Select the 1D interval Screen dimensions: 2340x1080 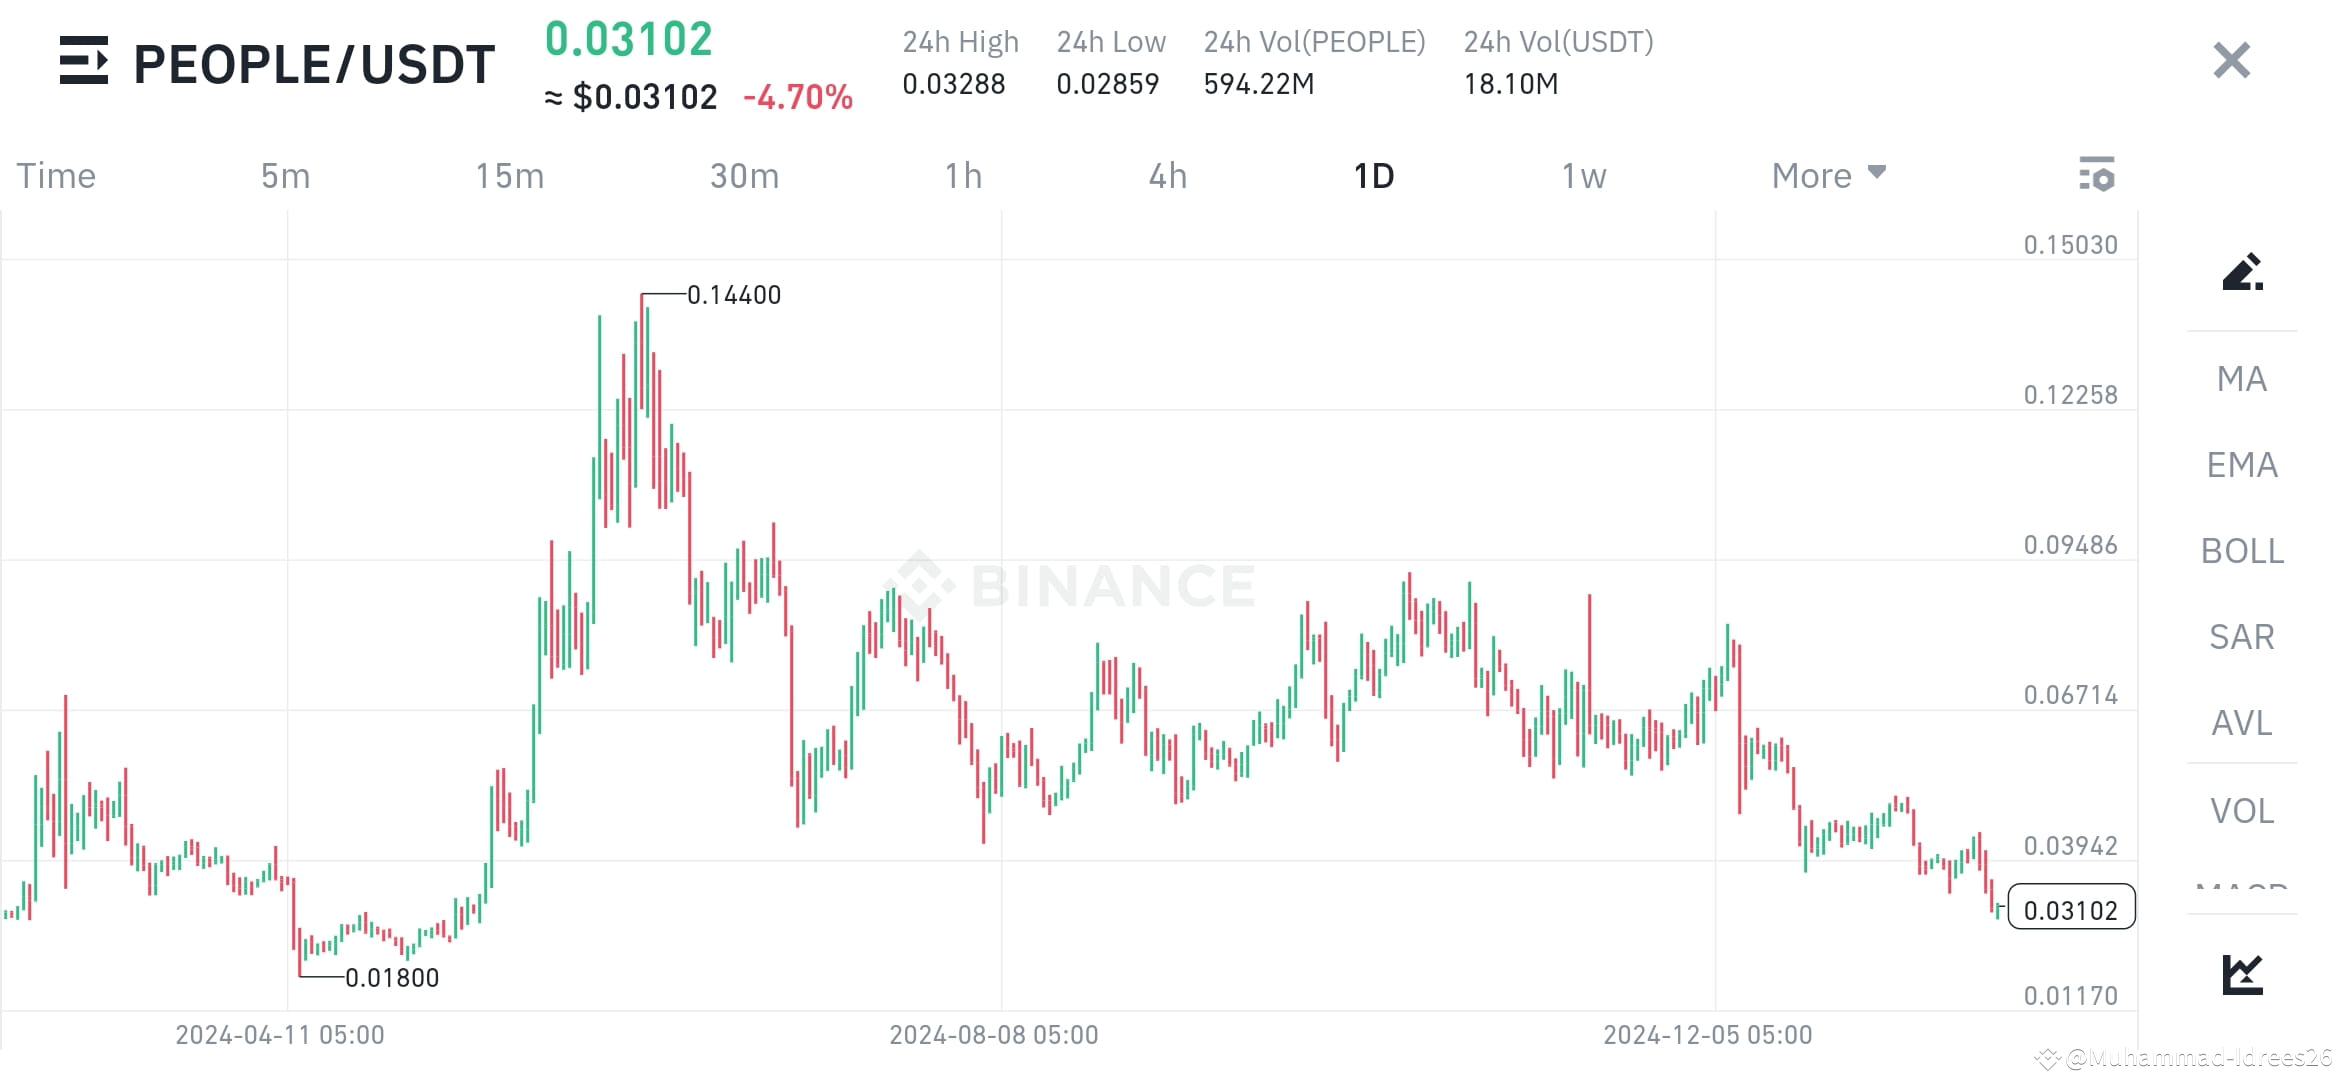click(x=1374, y=175)
